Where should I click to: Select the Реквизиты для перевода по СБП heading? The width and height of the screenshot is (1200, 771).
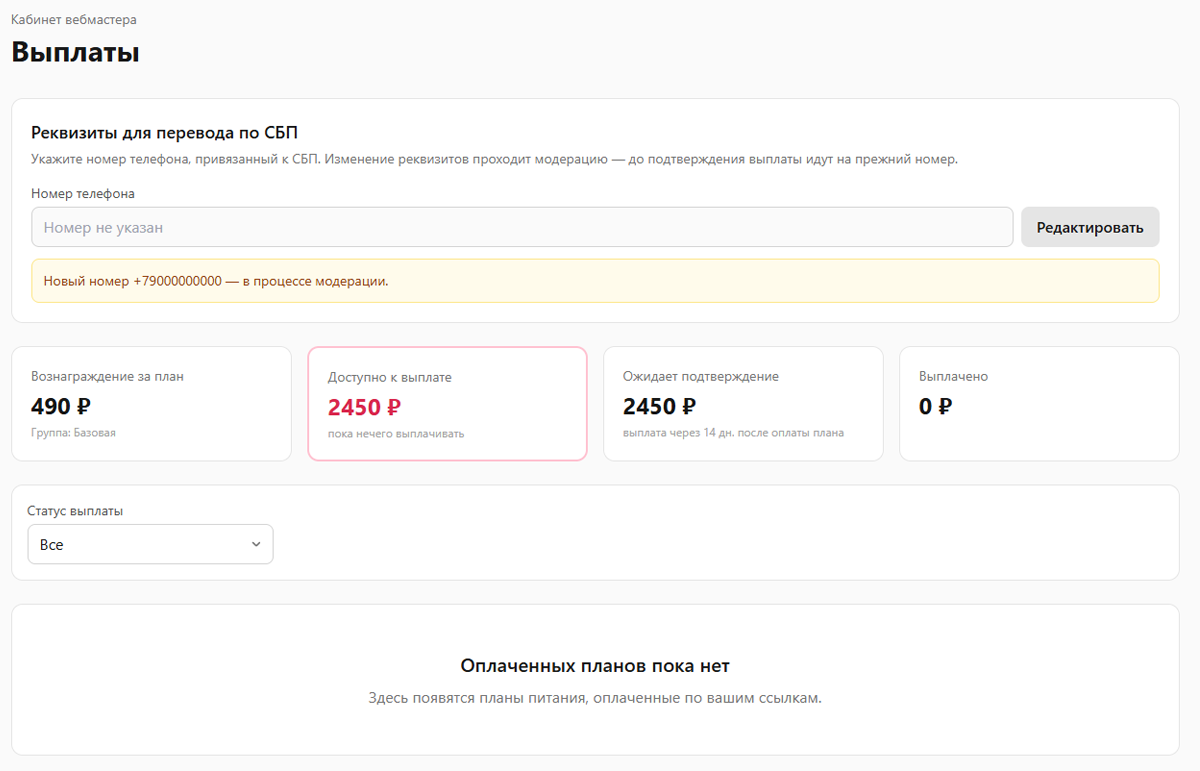165,132
